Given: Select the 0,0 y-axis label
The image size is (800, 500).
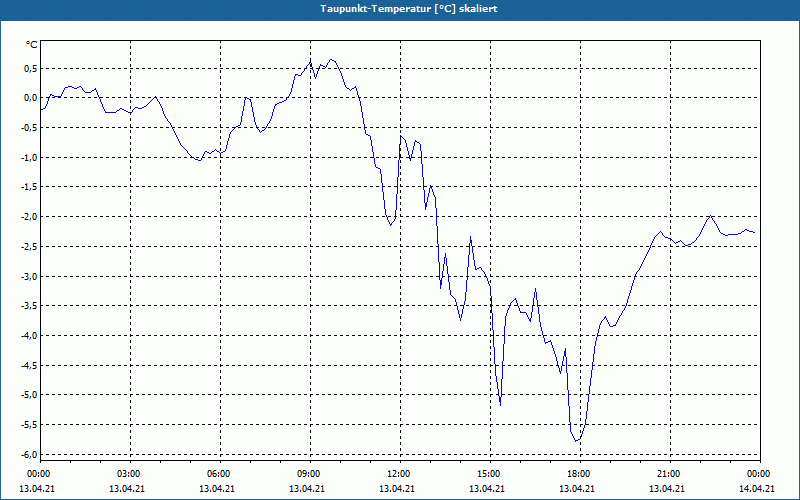Looking at the screenshot, I should [x=30, y=98].
